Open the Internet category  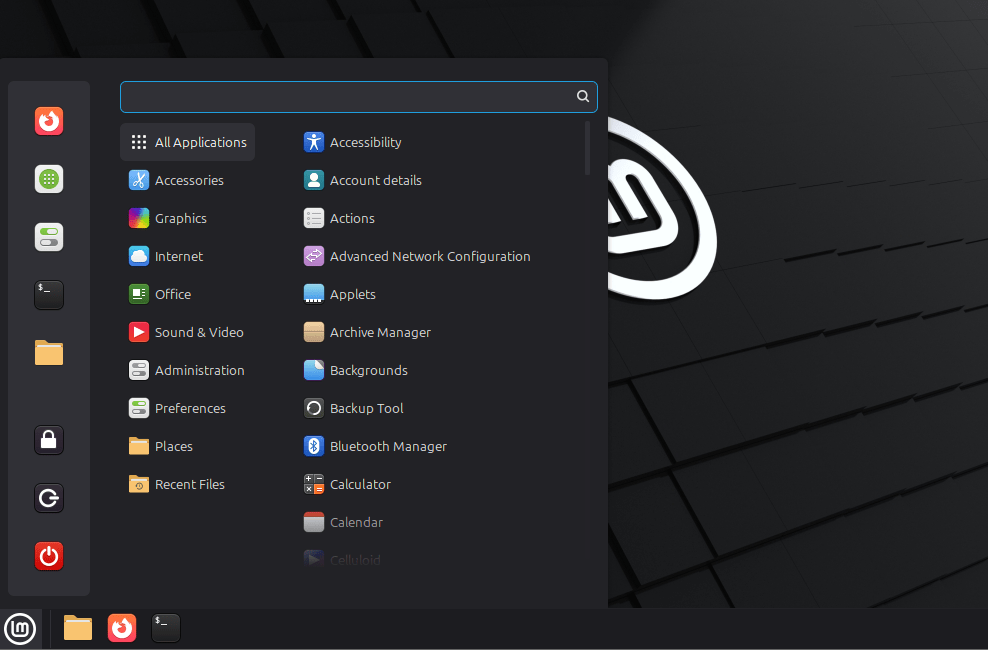coord(188,256)
